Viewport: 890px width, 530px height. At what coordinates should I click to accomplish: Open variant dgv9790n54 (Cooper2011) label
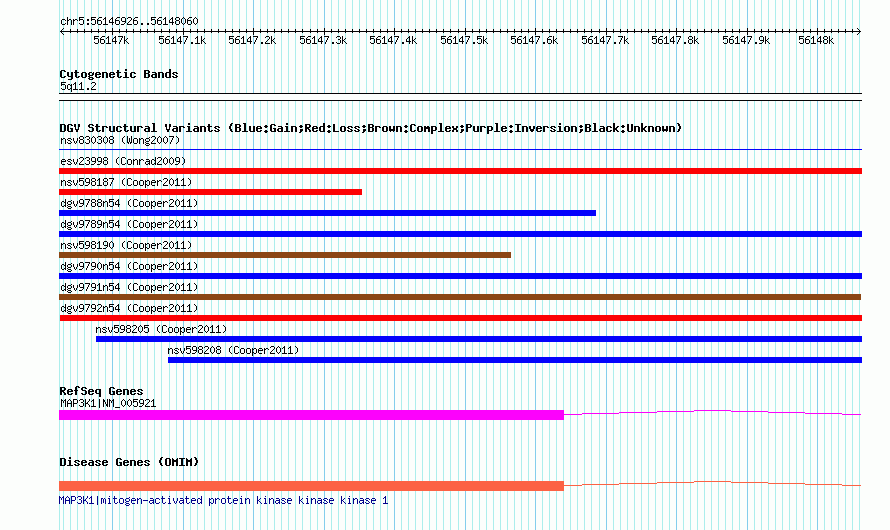129,266
